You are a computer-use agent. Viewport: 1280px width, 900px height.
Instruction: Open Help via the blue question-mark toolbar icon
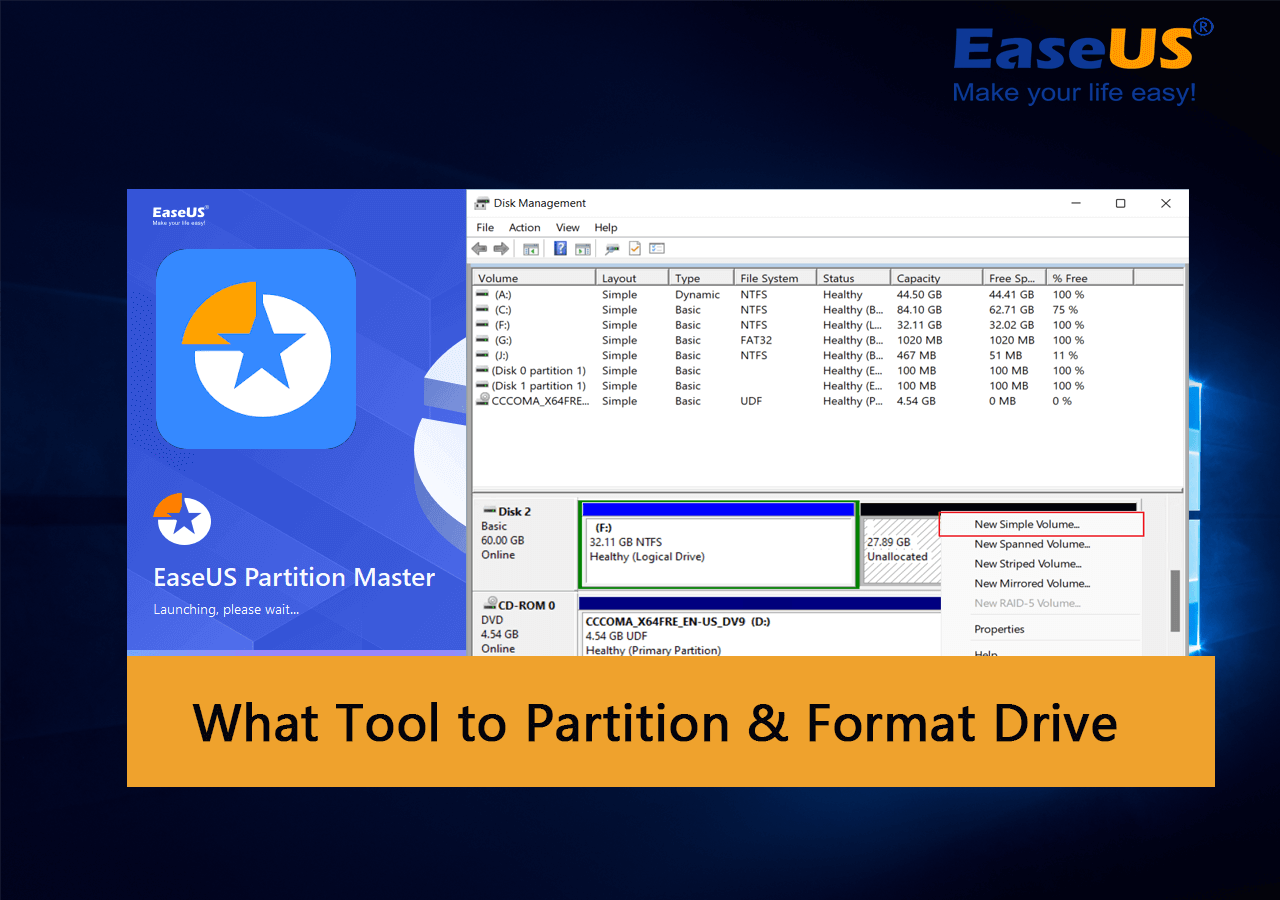(561, 248)
